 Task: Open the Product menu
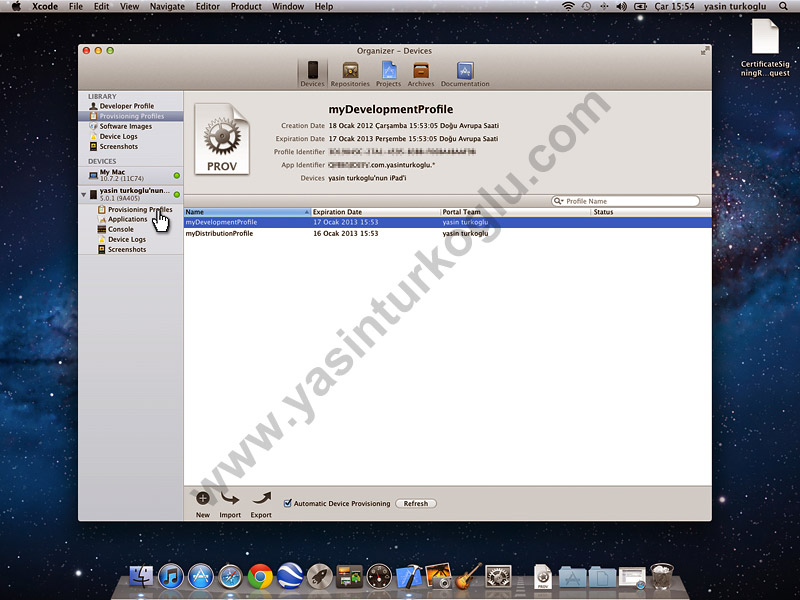(x=246, y=7)
